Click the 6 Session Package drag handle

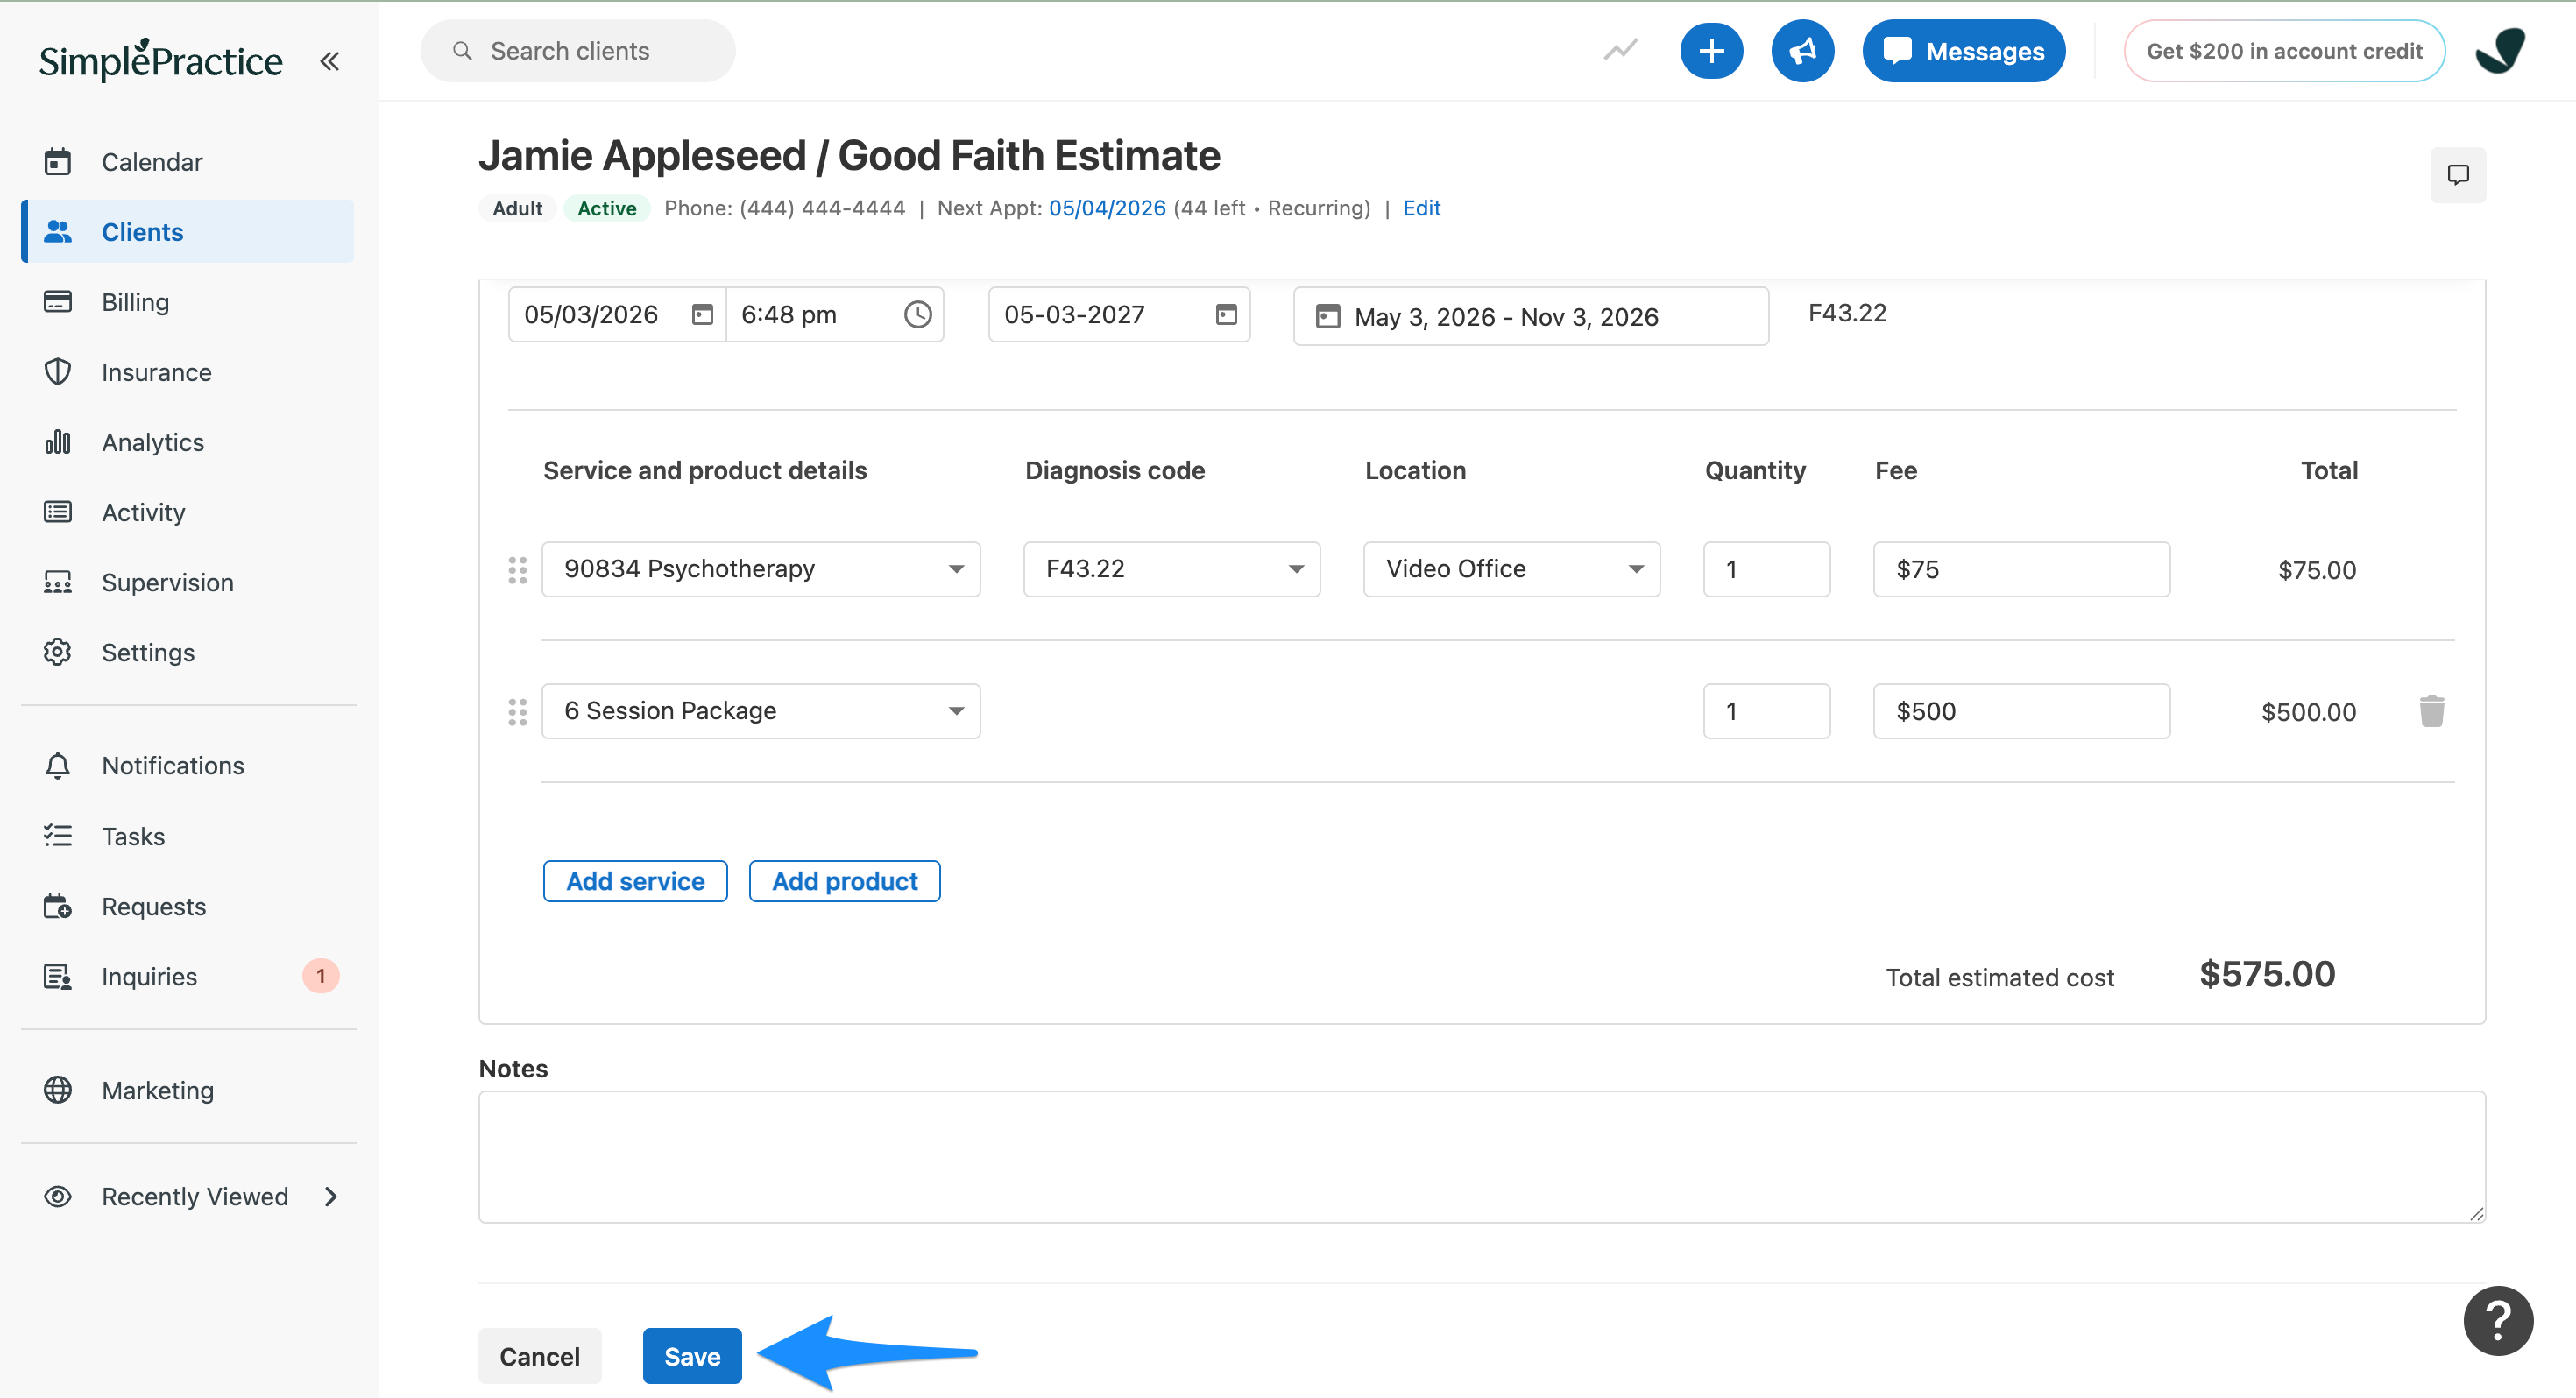pyautogui.click(x=517, y=712)
